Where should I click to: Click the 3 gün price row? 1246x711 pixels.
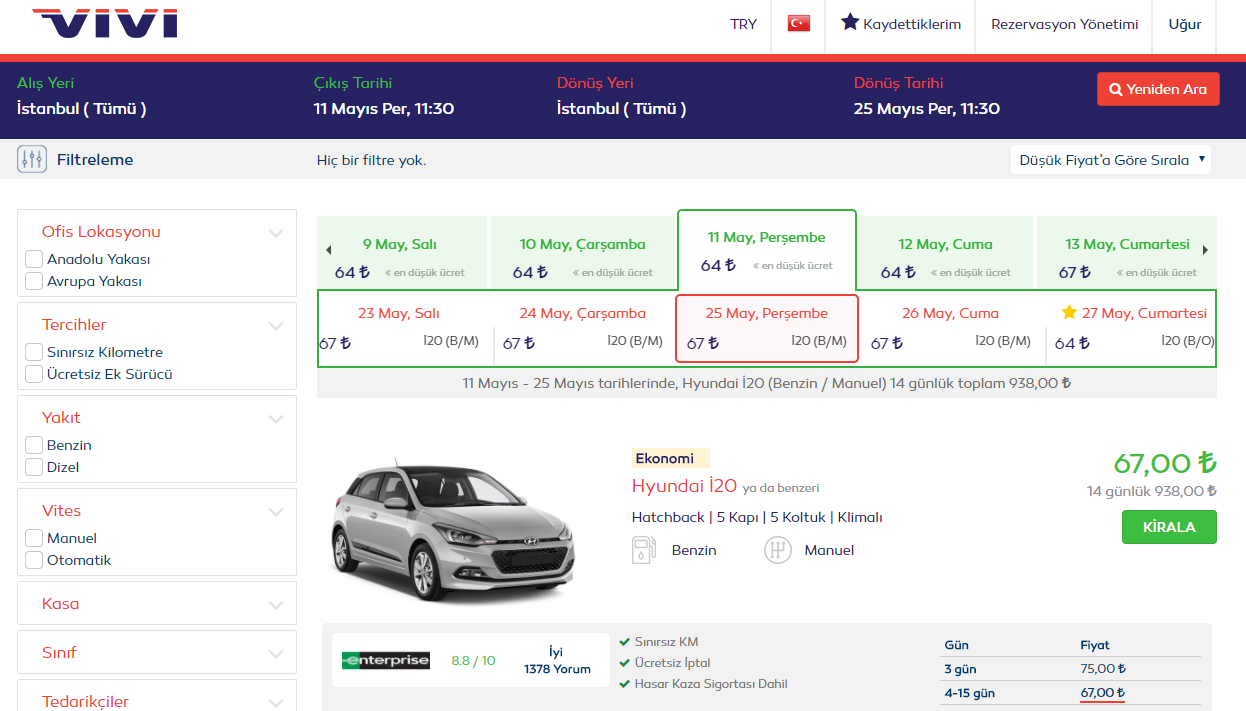pos(1071,669)
